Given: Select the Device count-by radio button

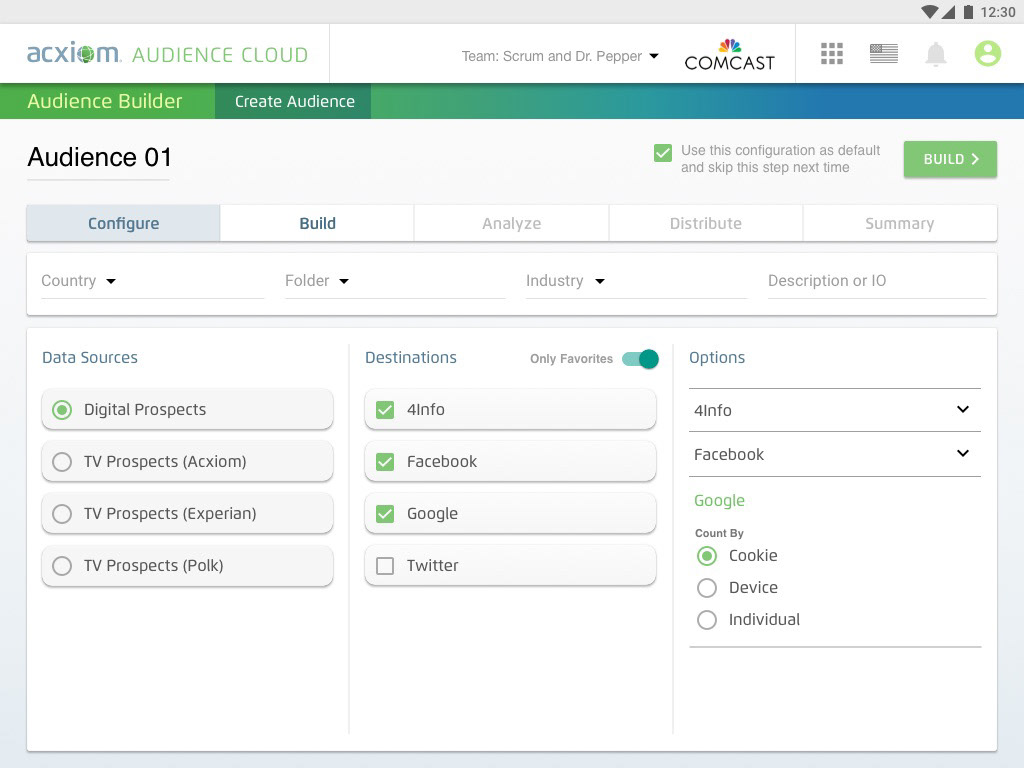Looking at the screenshot, I should tap(707, 588).
